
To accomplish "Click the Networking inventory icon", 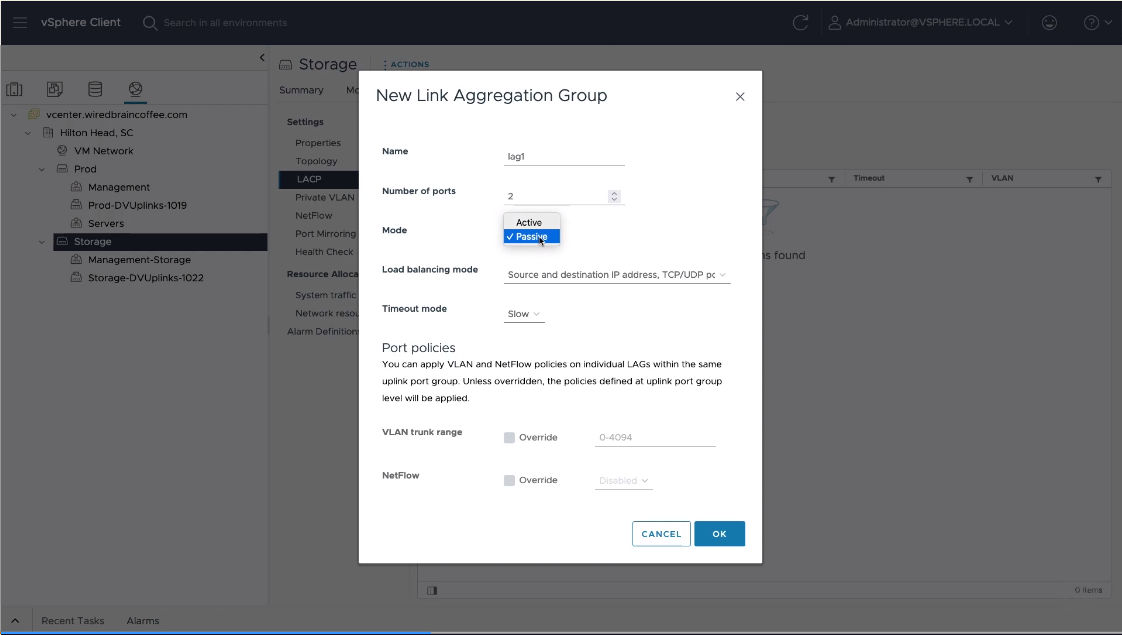I will (134, 90).
